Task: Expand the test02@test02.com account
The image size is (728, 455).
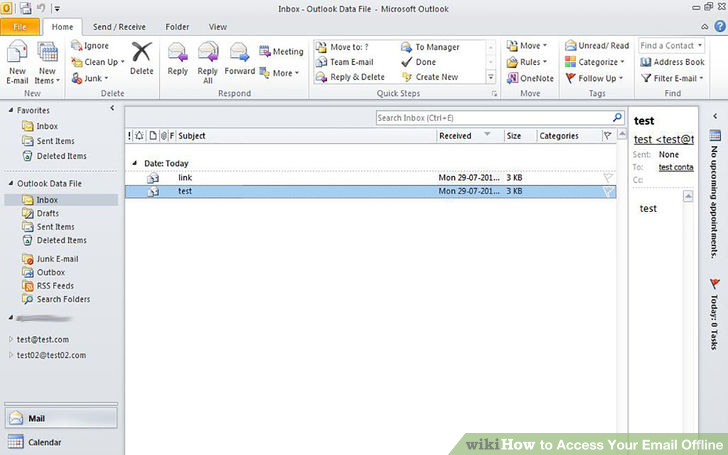Action: [x=11, y=355]
